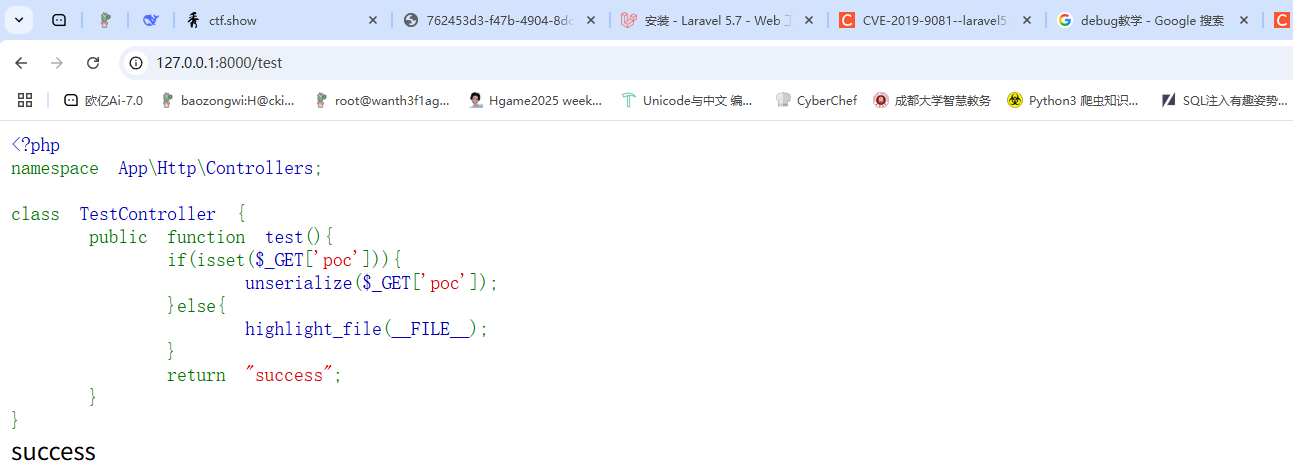Screen dimensions: 1293x475
Task: Open the Hgame2025 week bookmark
Action: (535, 100)
